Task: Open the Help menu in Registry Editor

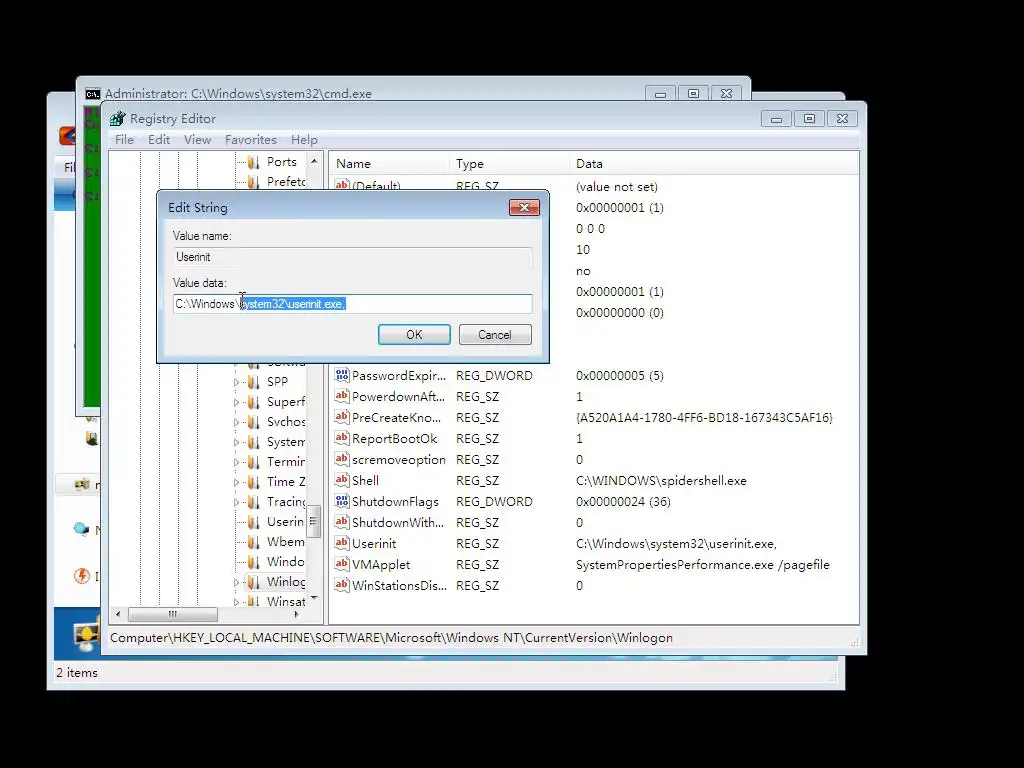Action: coord(304,140)
